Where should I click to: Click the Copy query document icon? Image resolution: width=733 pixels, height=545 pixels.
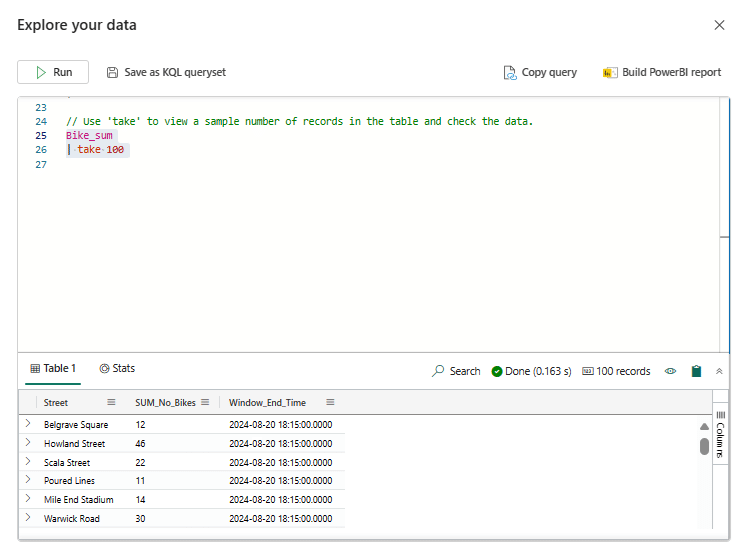(510, 72)
